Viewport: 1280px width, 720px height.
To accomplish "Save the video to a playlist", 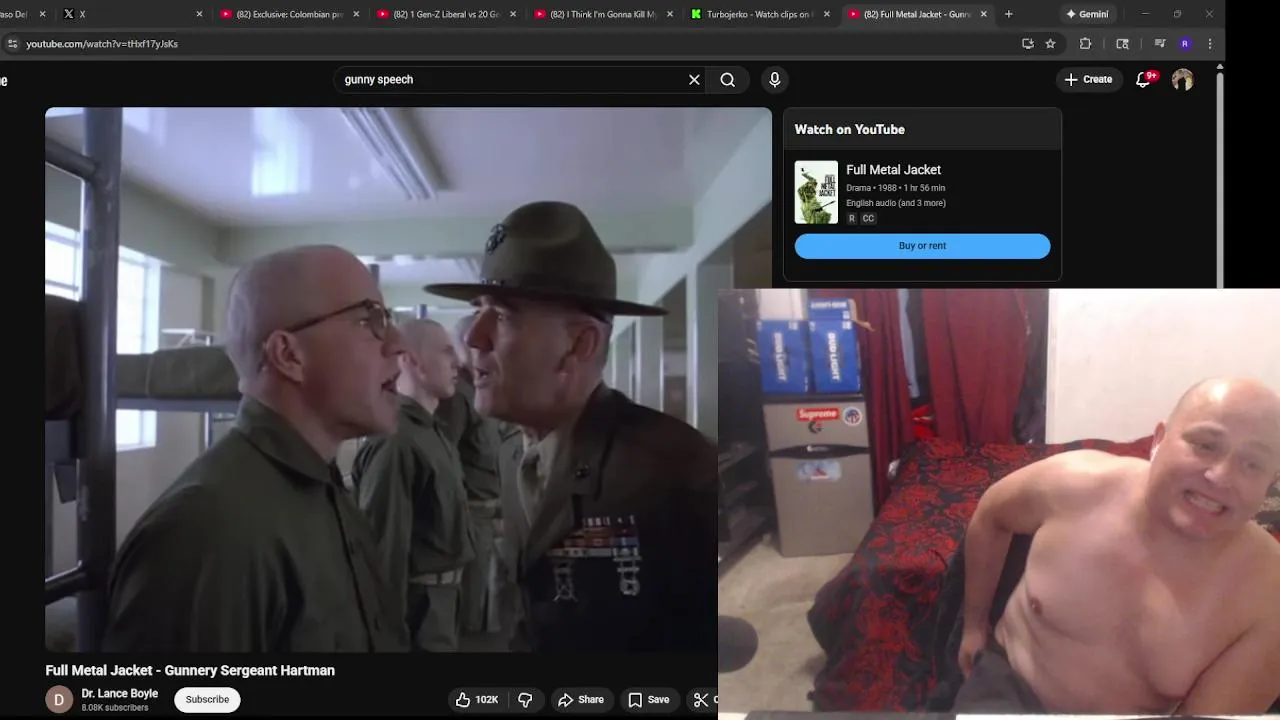I will coord(649,700).
